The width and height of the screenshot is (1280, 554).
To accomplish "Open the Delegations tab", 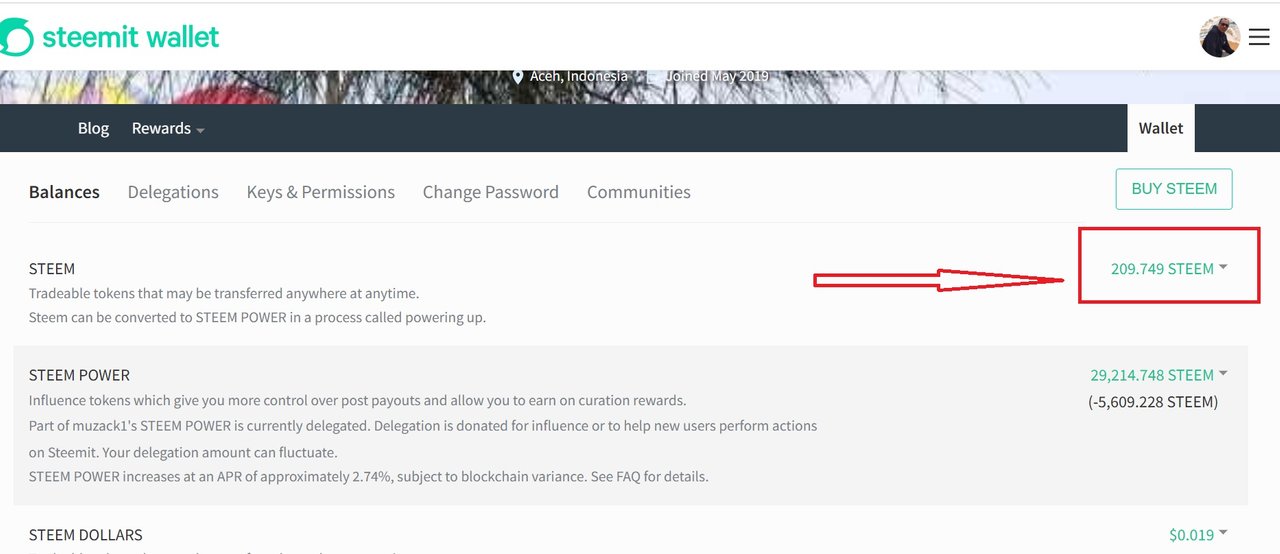I will 173,192.
